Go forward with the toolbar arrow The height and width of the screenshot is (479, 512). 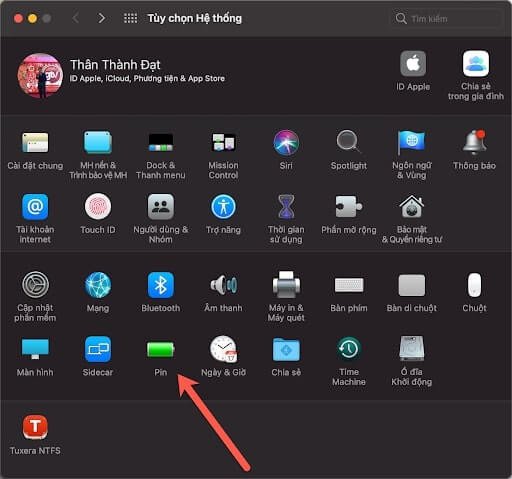(x=101, y=18)
